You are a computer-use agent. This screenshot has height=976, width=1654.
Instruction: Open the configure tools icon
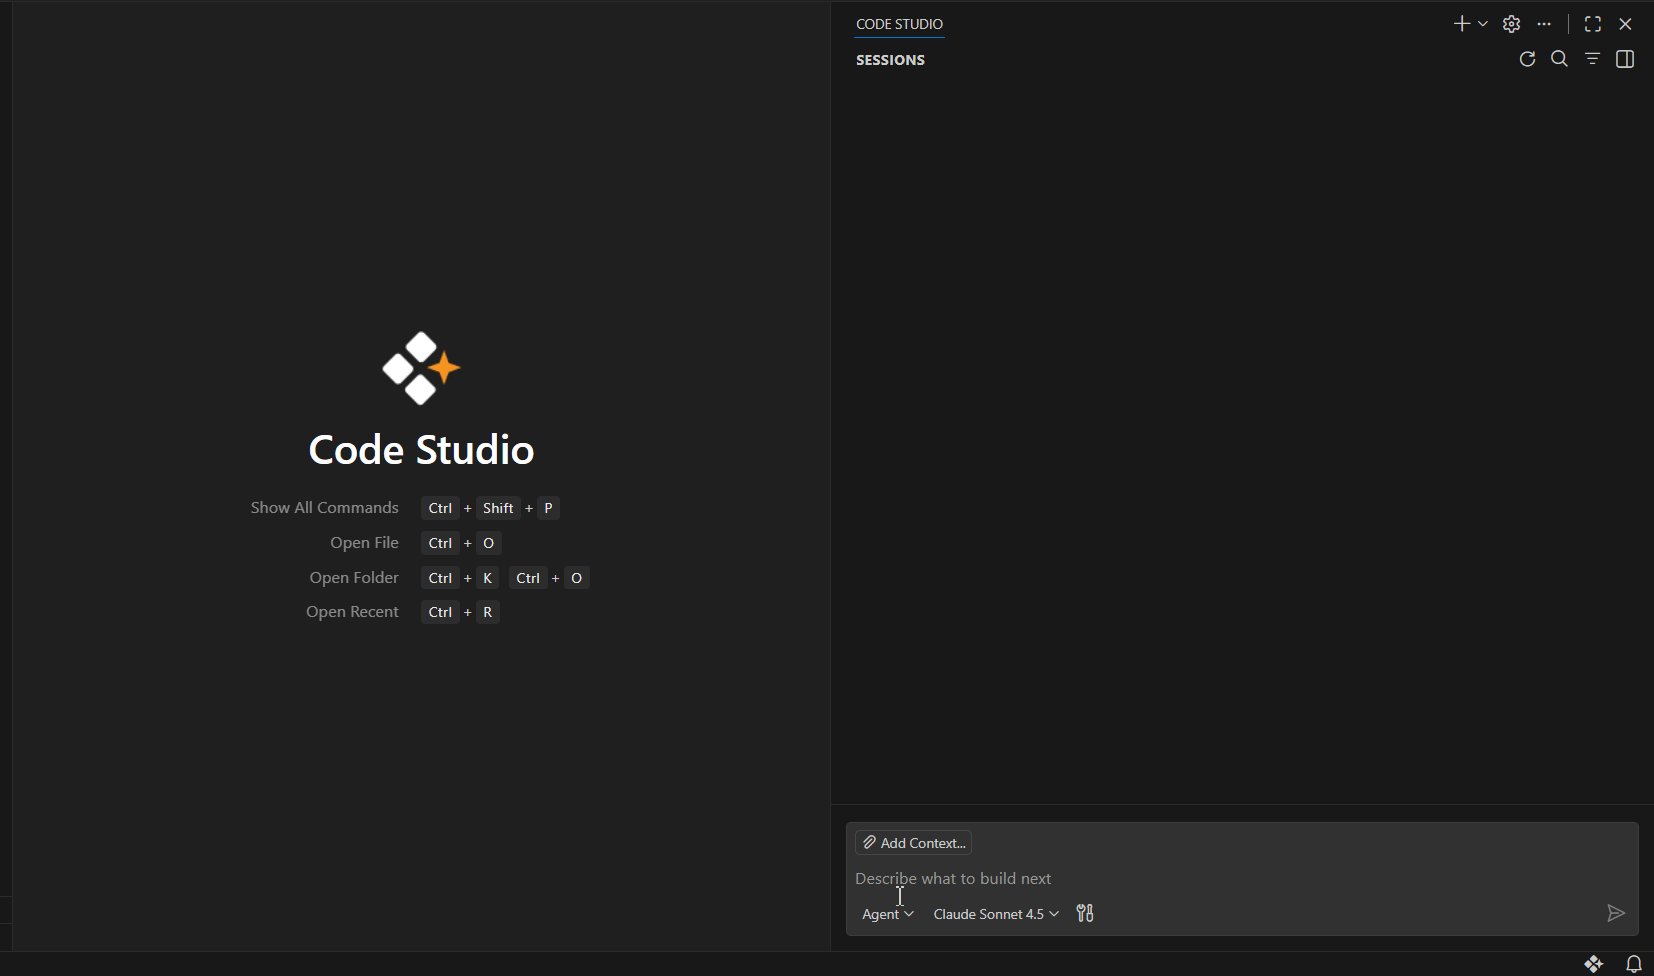tap(1085, 913)
